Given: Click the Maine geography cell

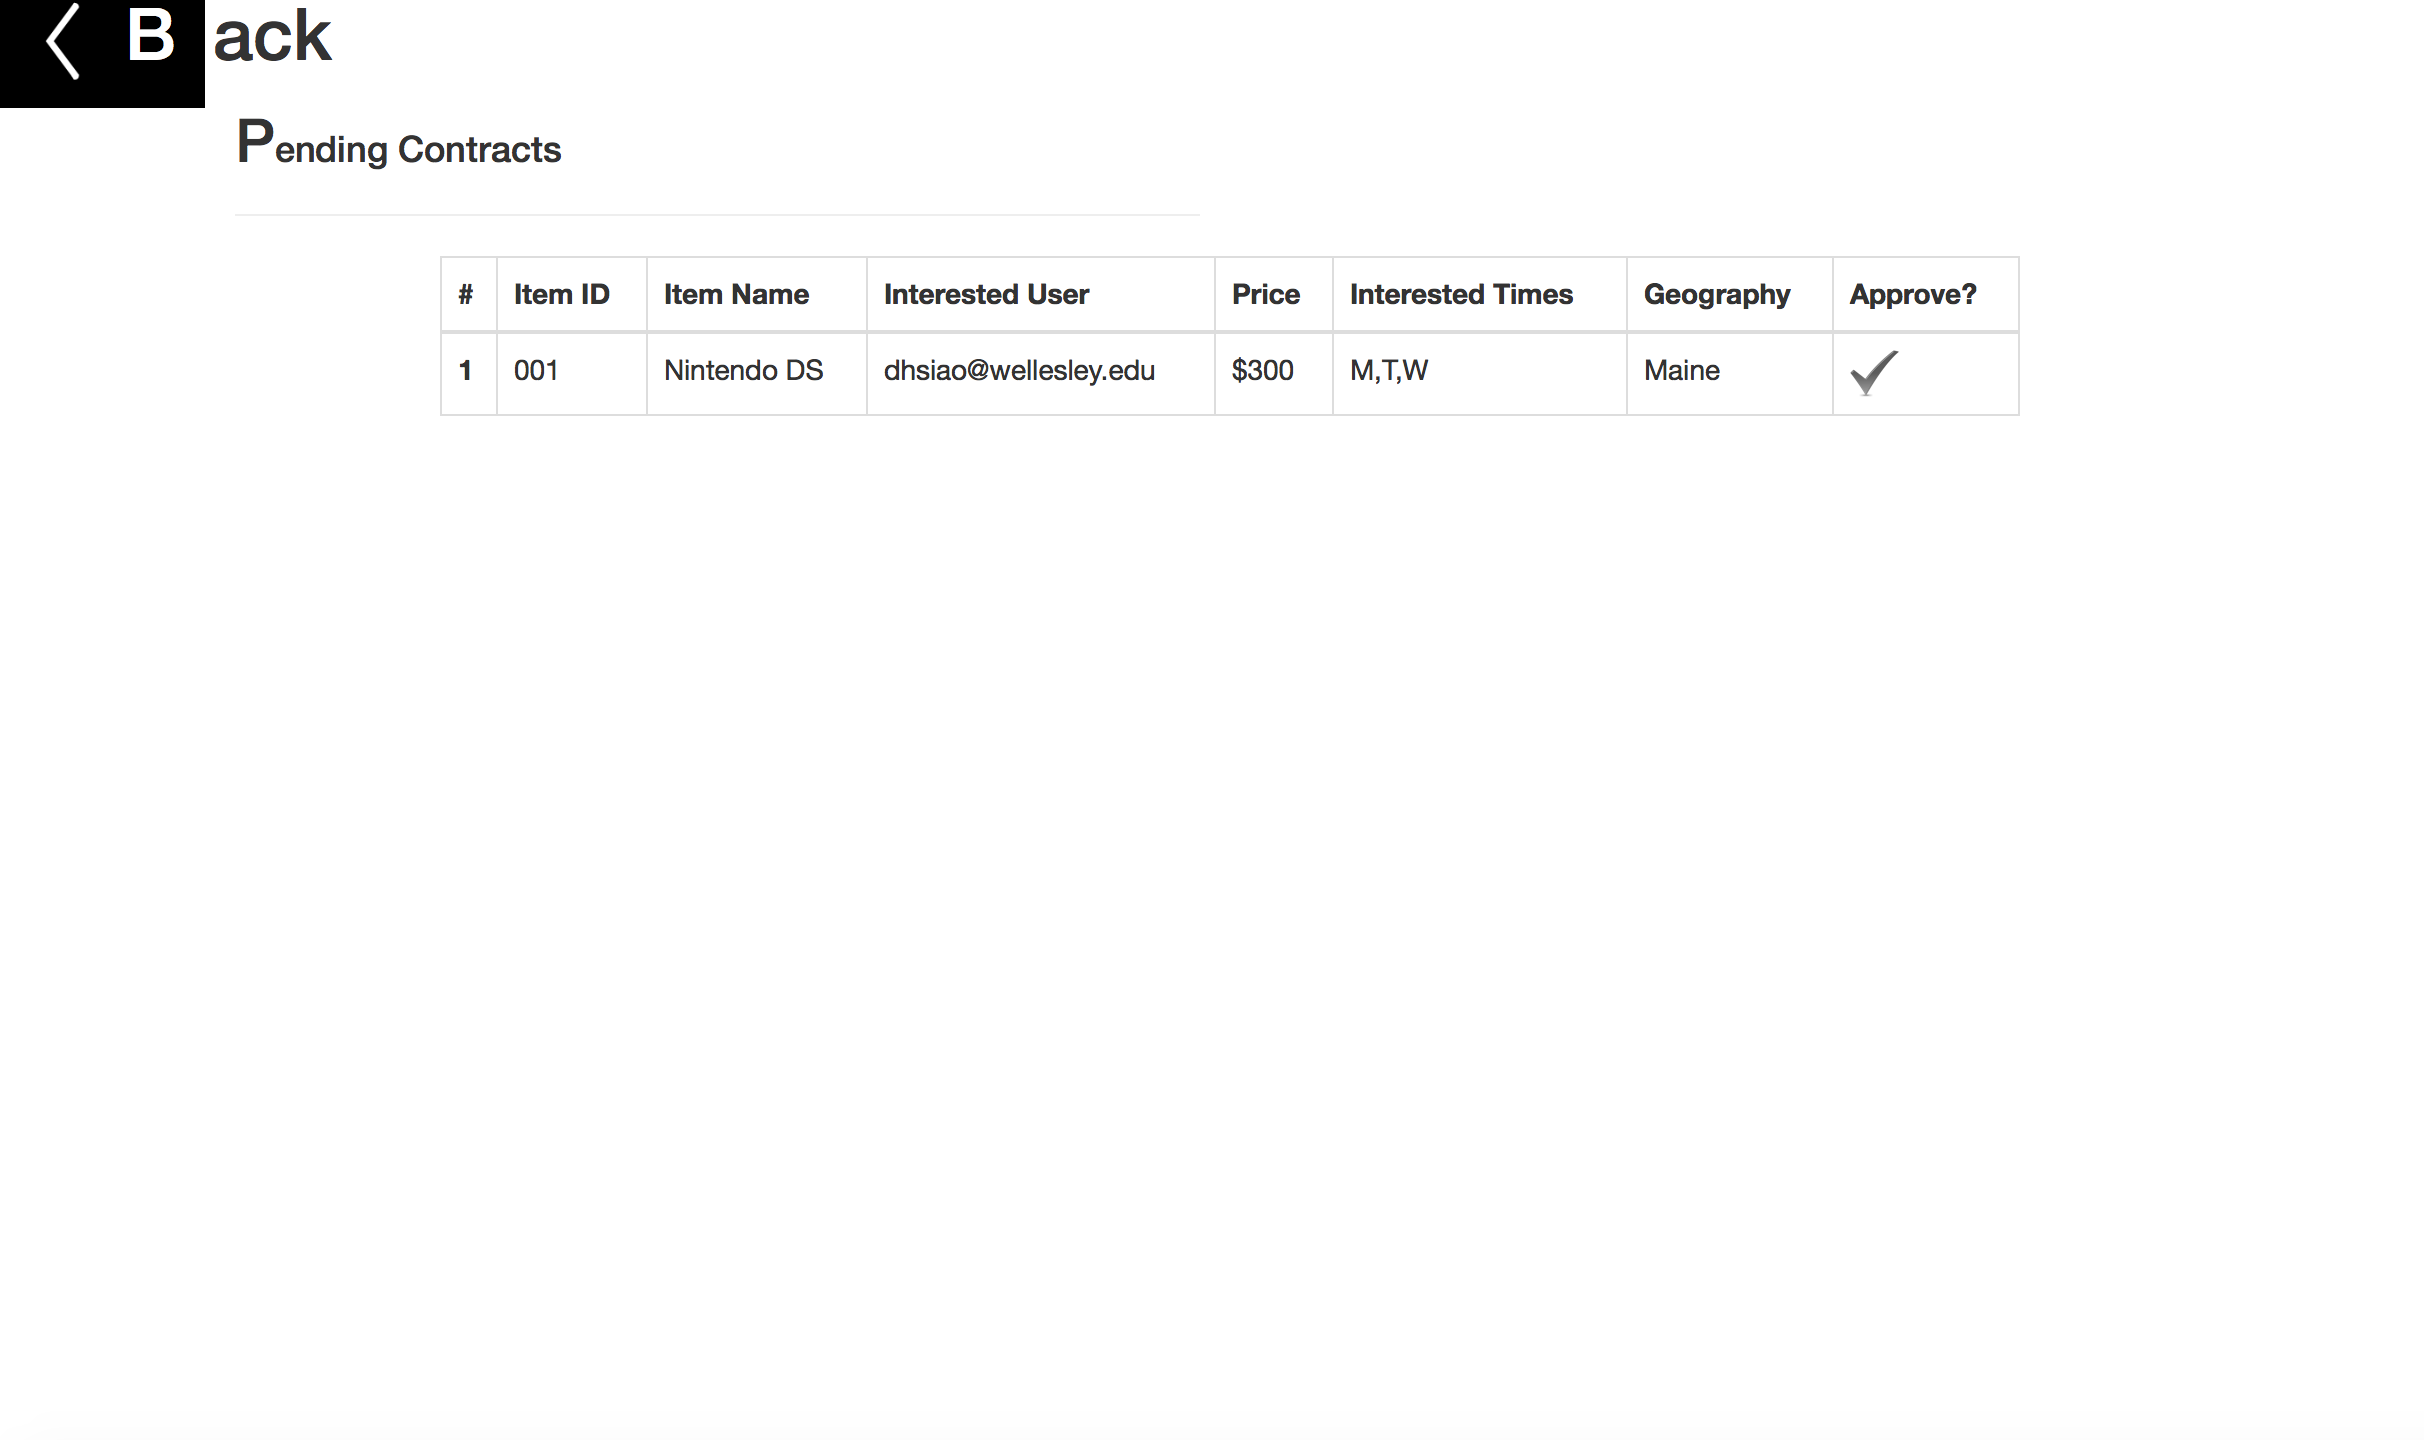Looking at the screenshot, I should point(1682,371).
